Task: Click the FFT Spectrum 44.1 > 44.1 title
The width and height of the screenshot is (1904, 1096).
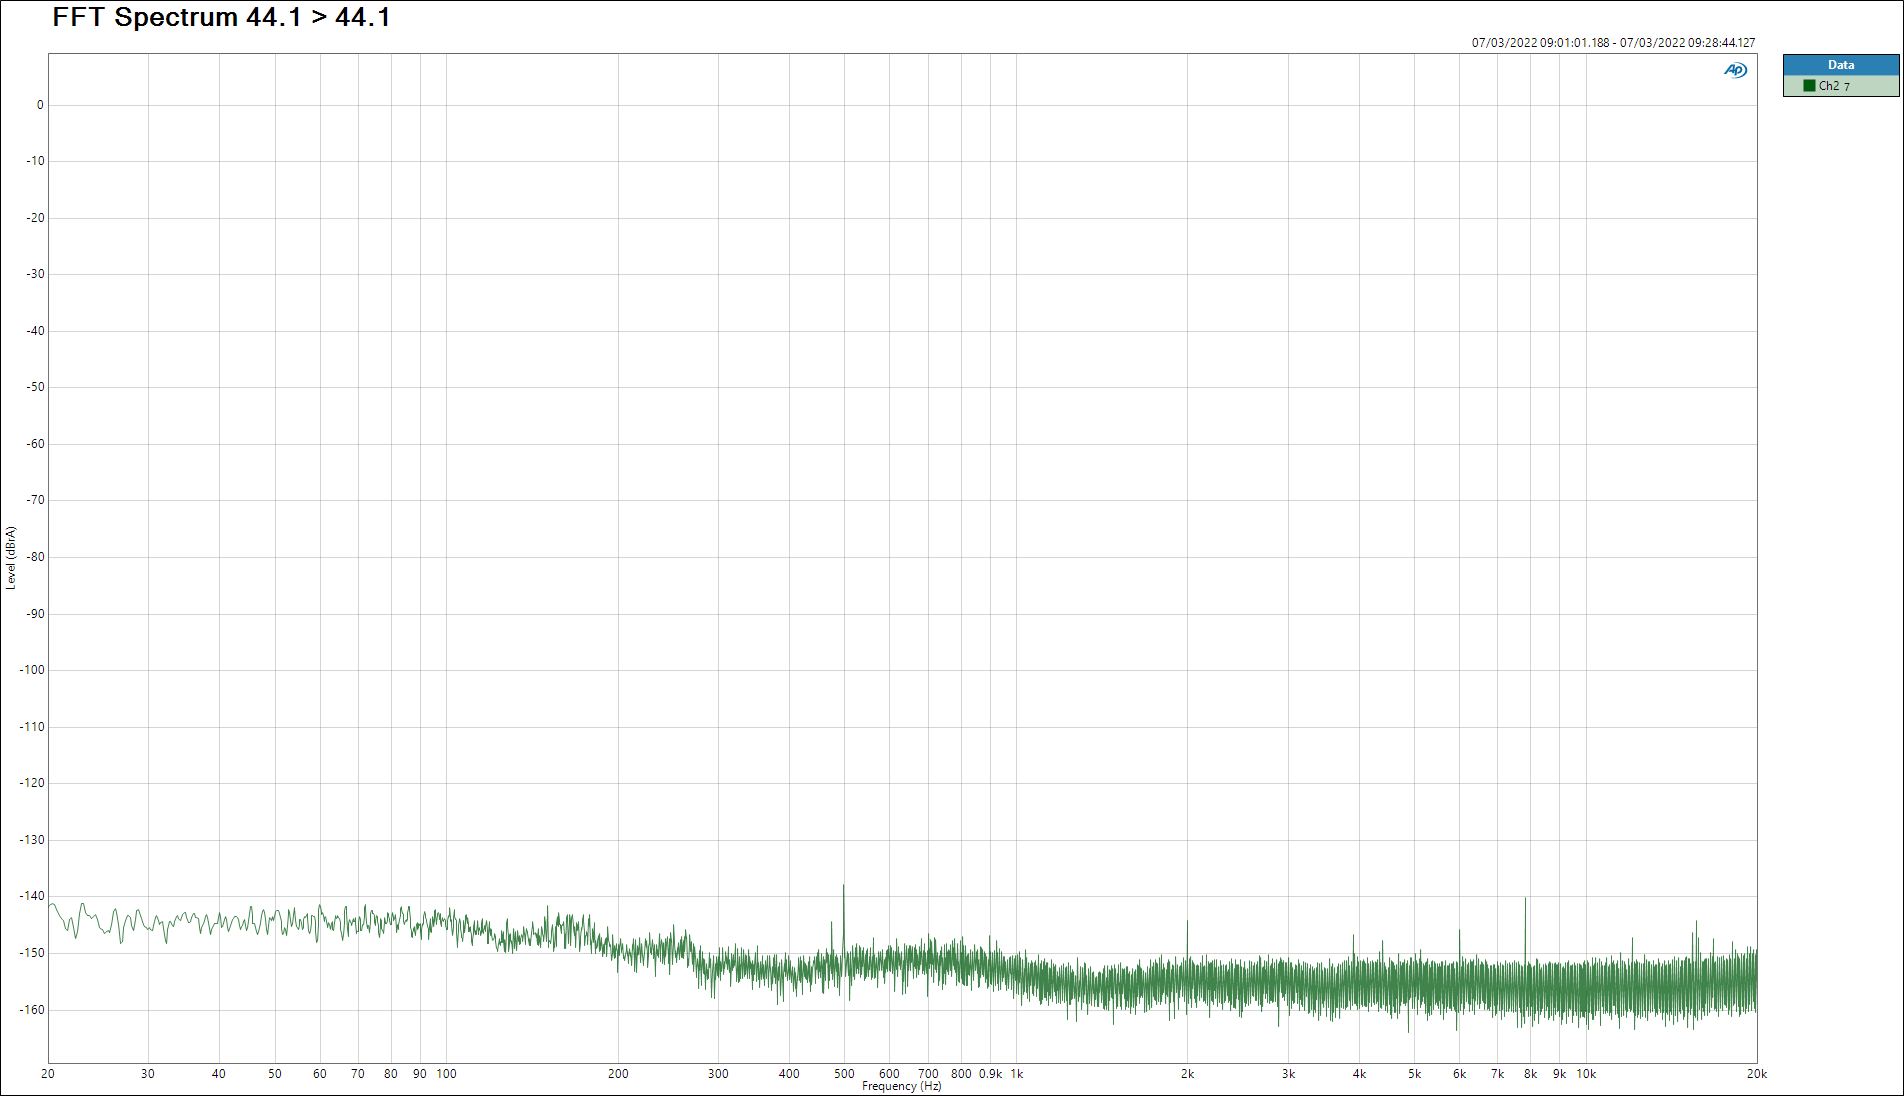Action: tap(221, 18)
